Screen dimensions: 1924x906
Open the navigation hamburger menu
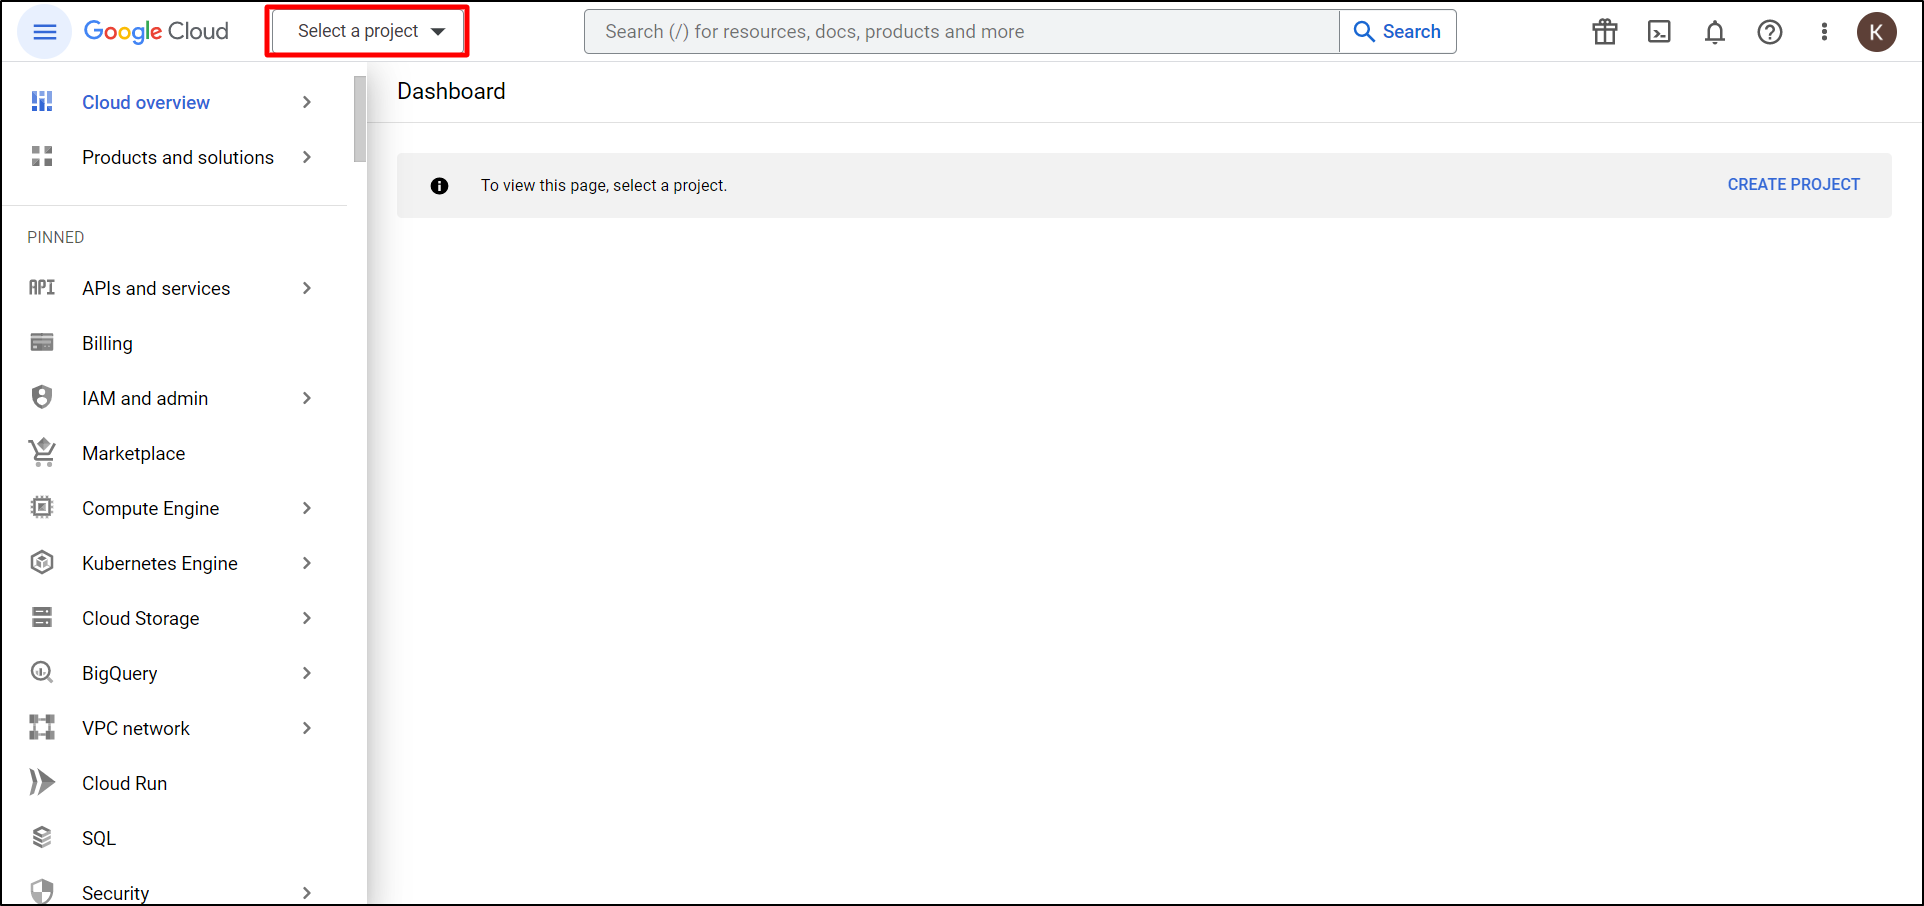[44, 31]
